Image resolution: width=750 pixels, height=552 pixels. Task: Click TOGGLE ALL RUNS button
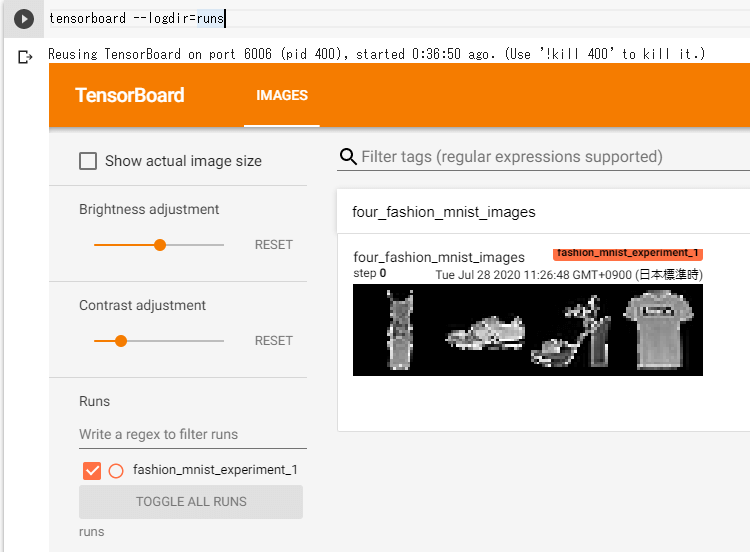point(191,502)
